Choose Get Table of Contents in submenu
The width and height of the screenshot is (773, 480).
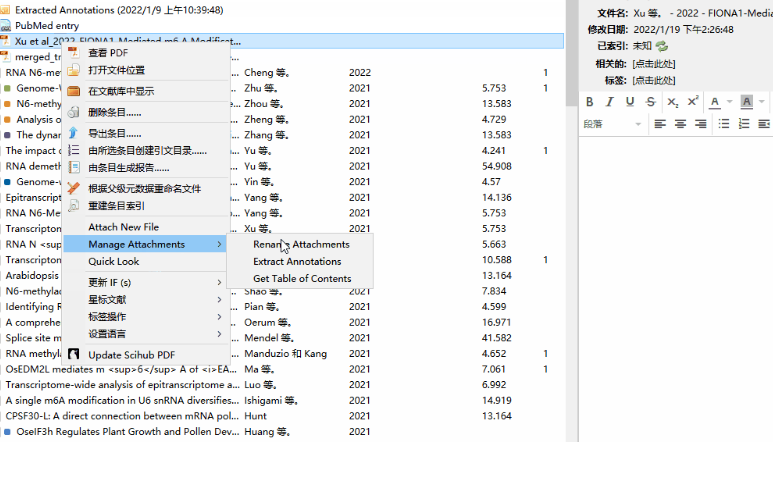coord(301,278)
